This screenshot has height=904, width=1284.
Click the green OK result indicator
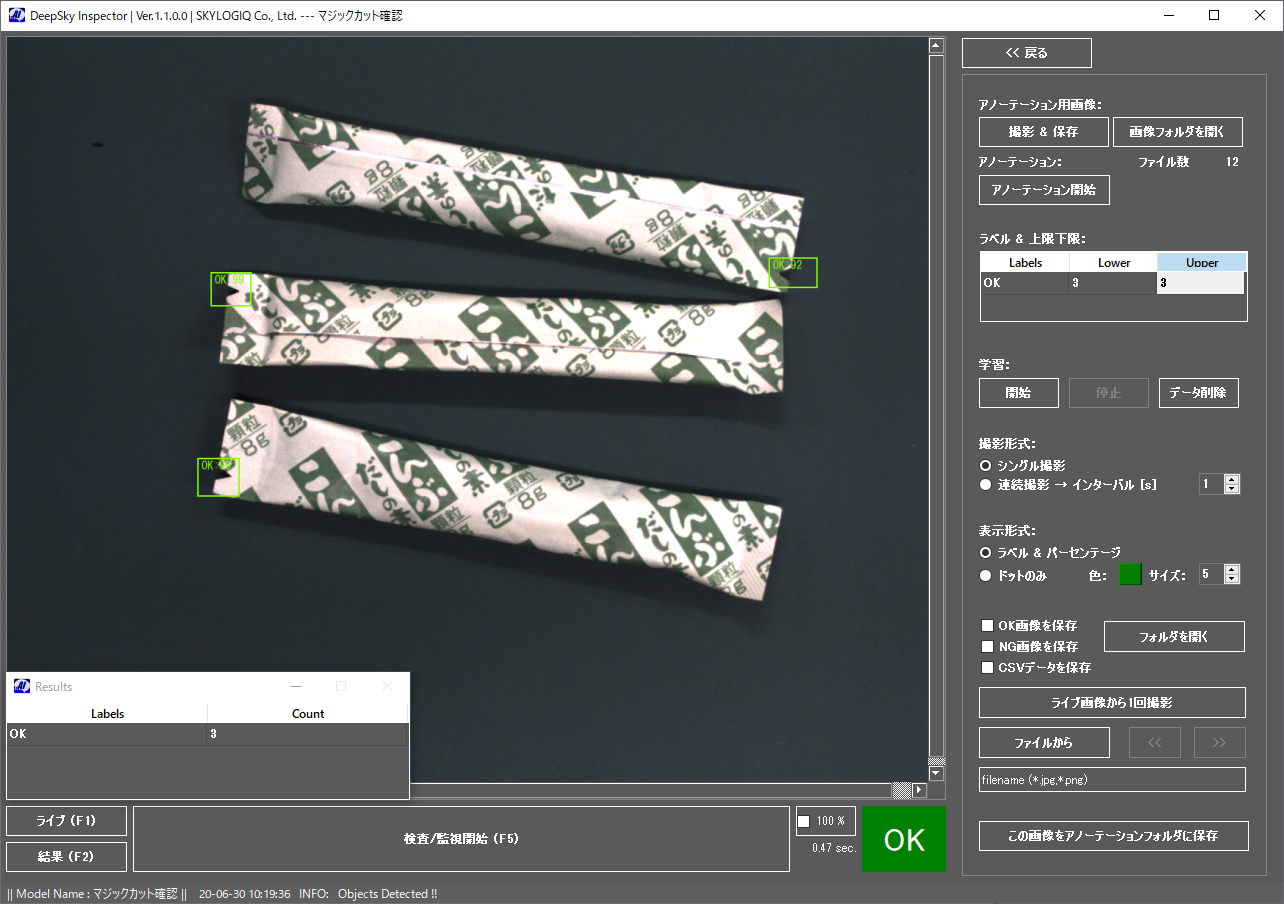(x=904, y=839)
